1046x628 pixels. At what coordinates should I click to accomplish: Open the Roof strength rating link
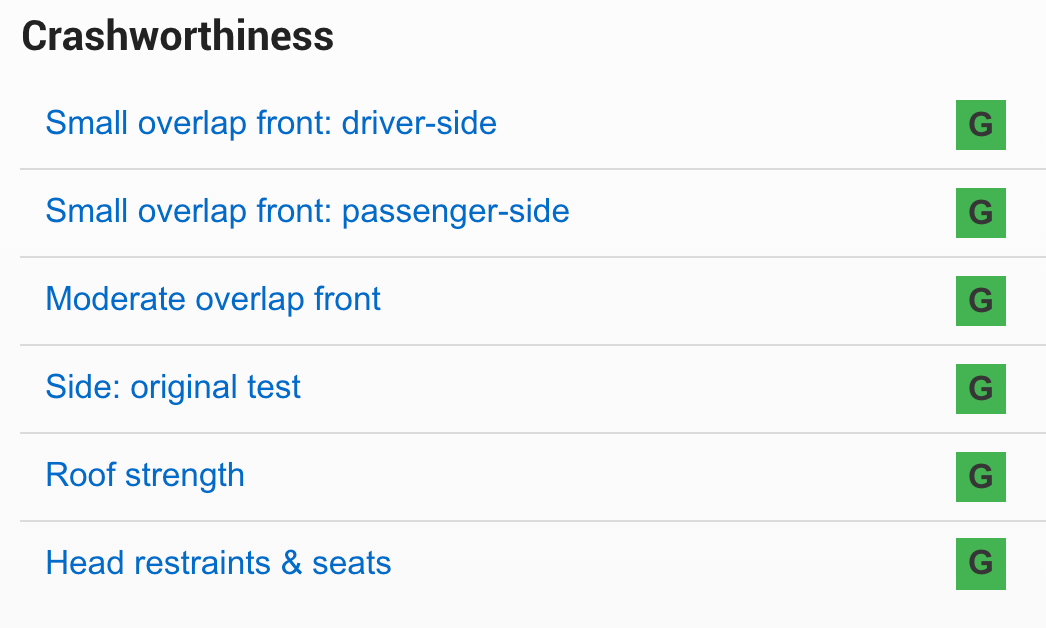click(x=145, y=475)
